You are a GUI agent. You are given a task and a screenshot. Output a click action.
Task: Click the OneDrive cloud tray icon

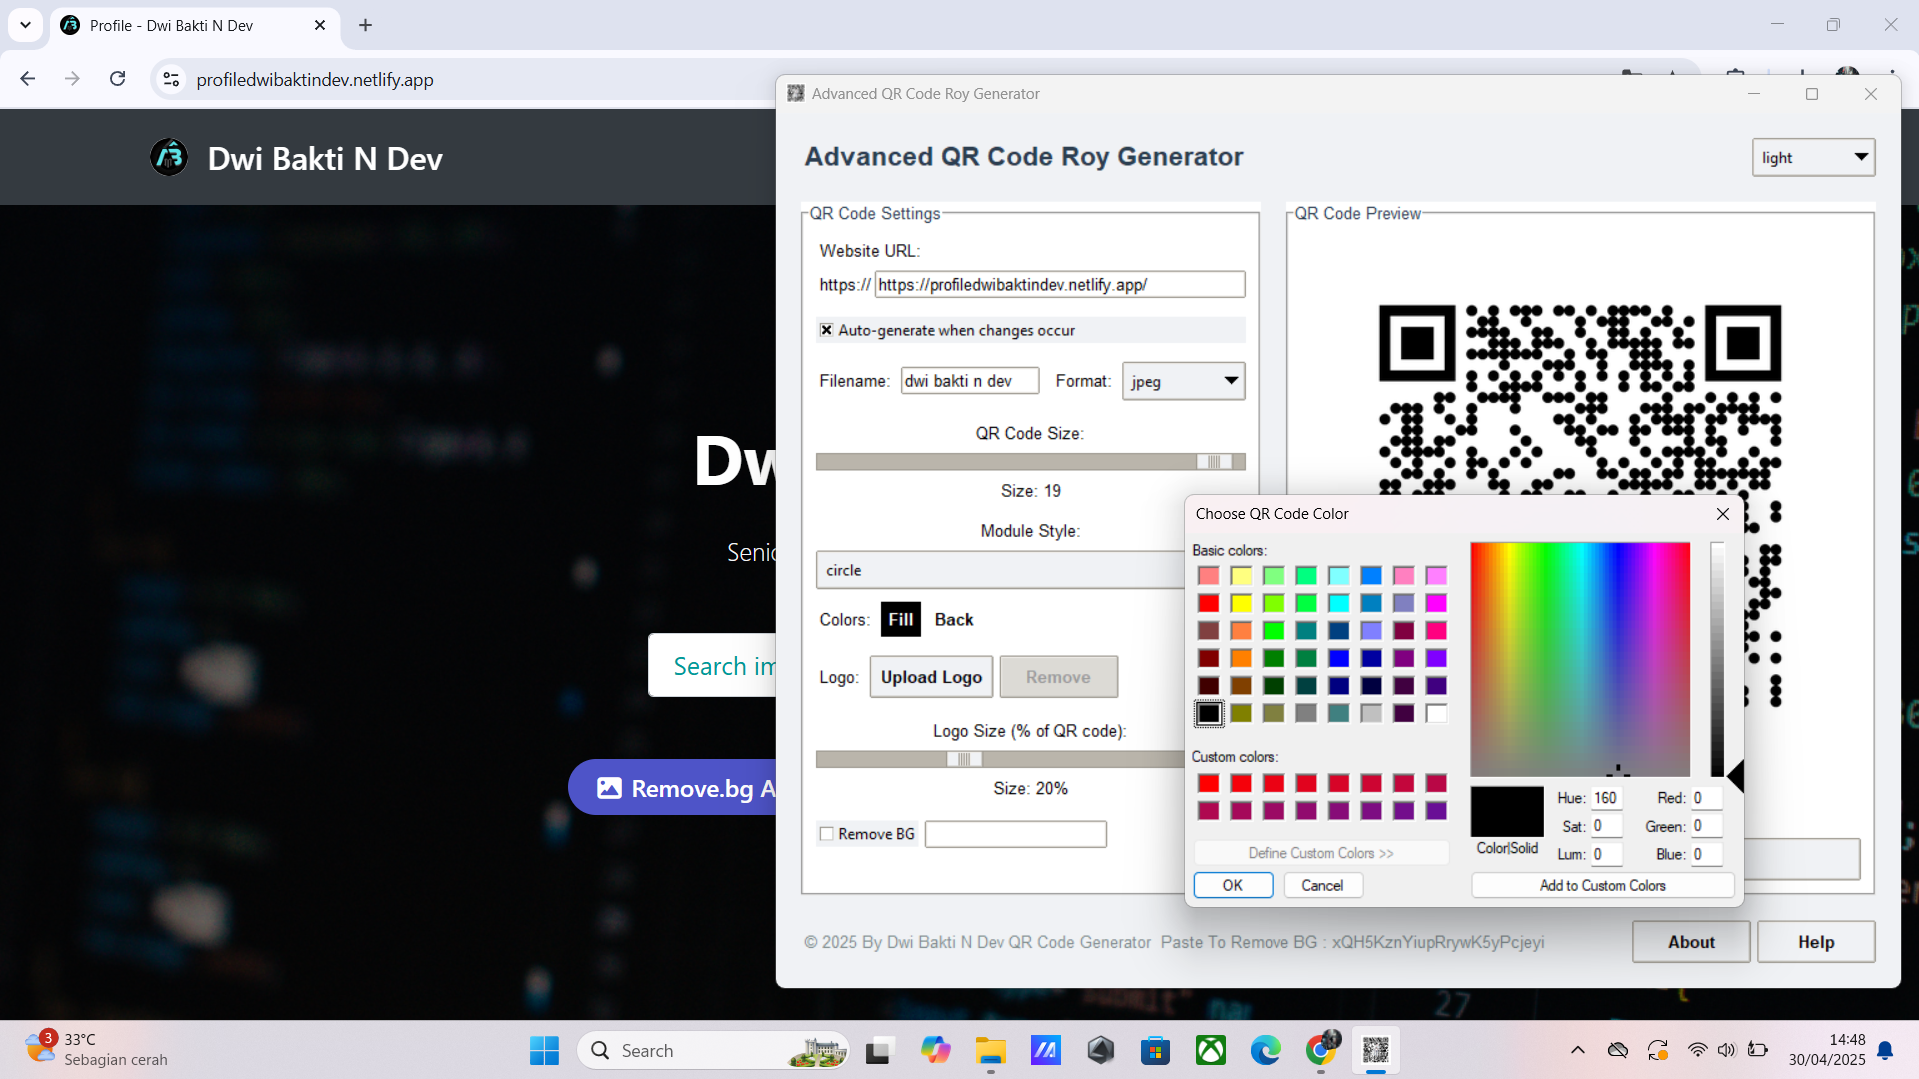pos(1617,1050)
